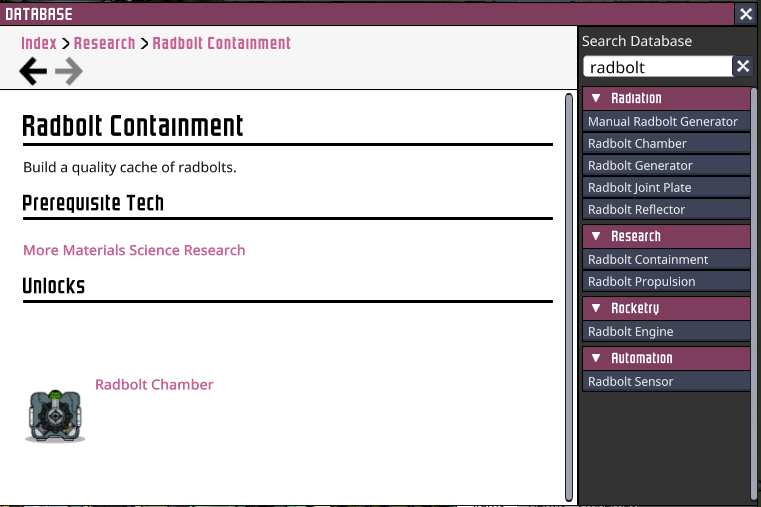Open Radbolt Containment in the breadcrumb
Screen dimensions: 761x507
[x=222, y=43]
